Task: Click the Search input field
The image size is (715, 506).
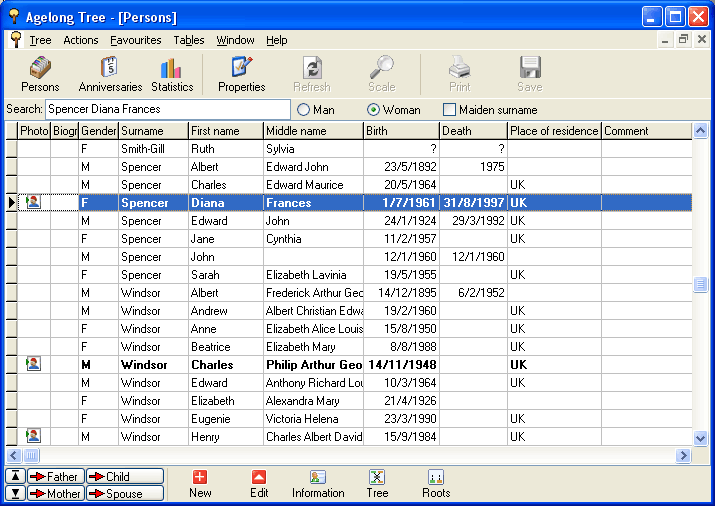Action: click(168, 109)
